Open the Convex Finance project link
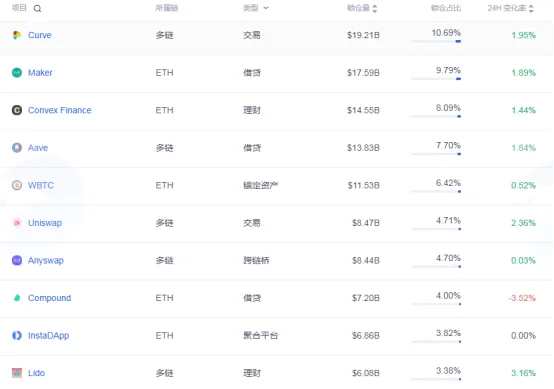 tap(60, 110)
